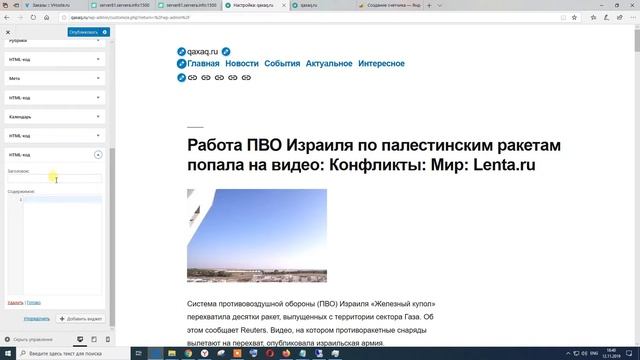Image resolution: width=640 pixels, height=360 pixels.
Task: Click the Удалить link
Action: tap(16, 303)
